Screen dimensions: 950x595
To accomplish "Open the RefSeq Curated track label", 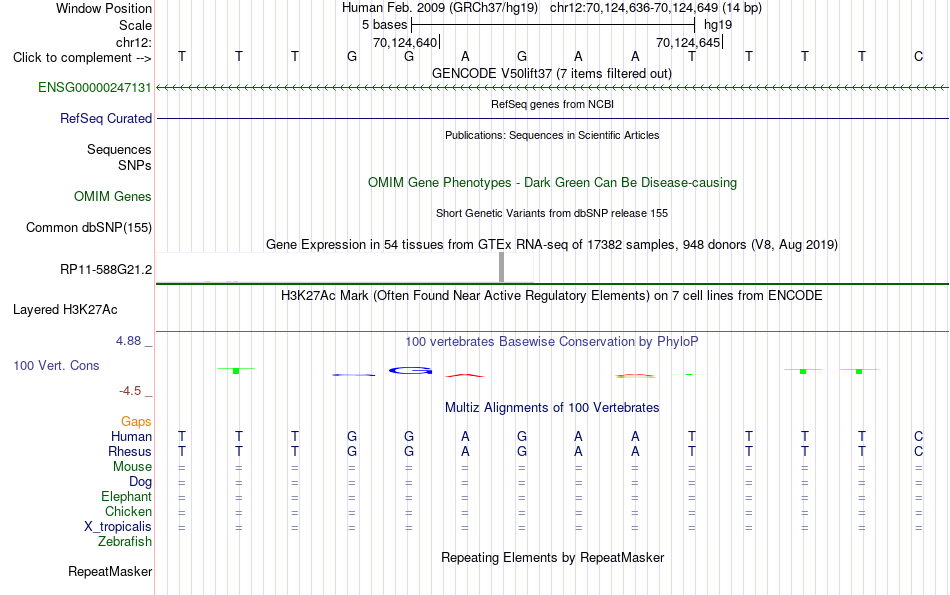I will tap(105, 118).
